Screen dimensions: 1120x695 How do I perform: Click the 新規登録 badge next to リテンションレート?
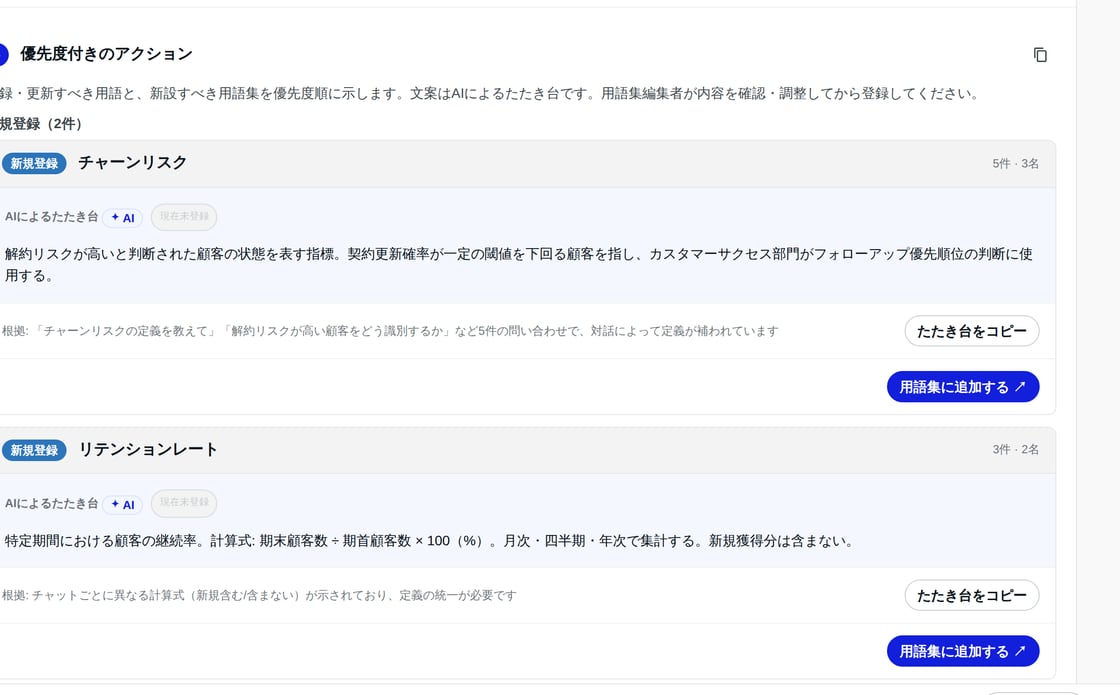click(34, 450)
